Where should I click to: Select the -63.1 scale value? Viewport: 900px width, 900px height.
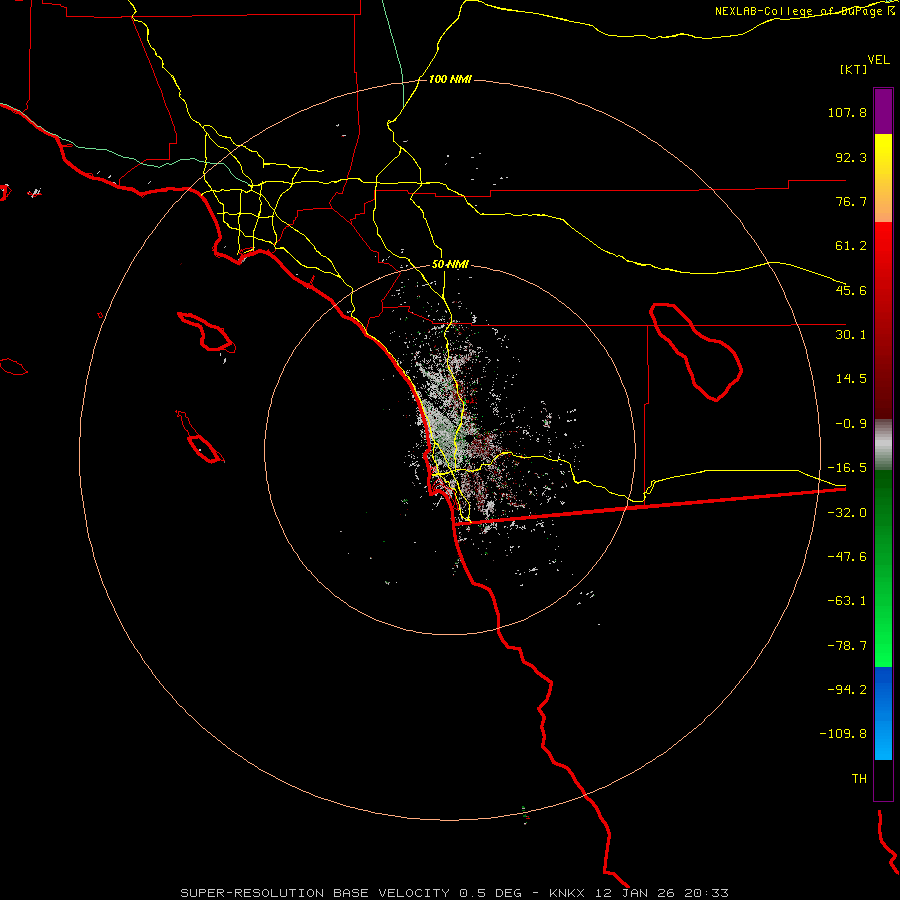(847, 601)
